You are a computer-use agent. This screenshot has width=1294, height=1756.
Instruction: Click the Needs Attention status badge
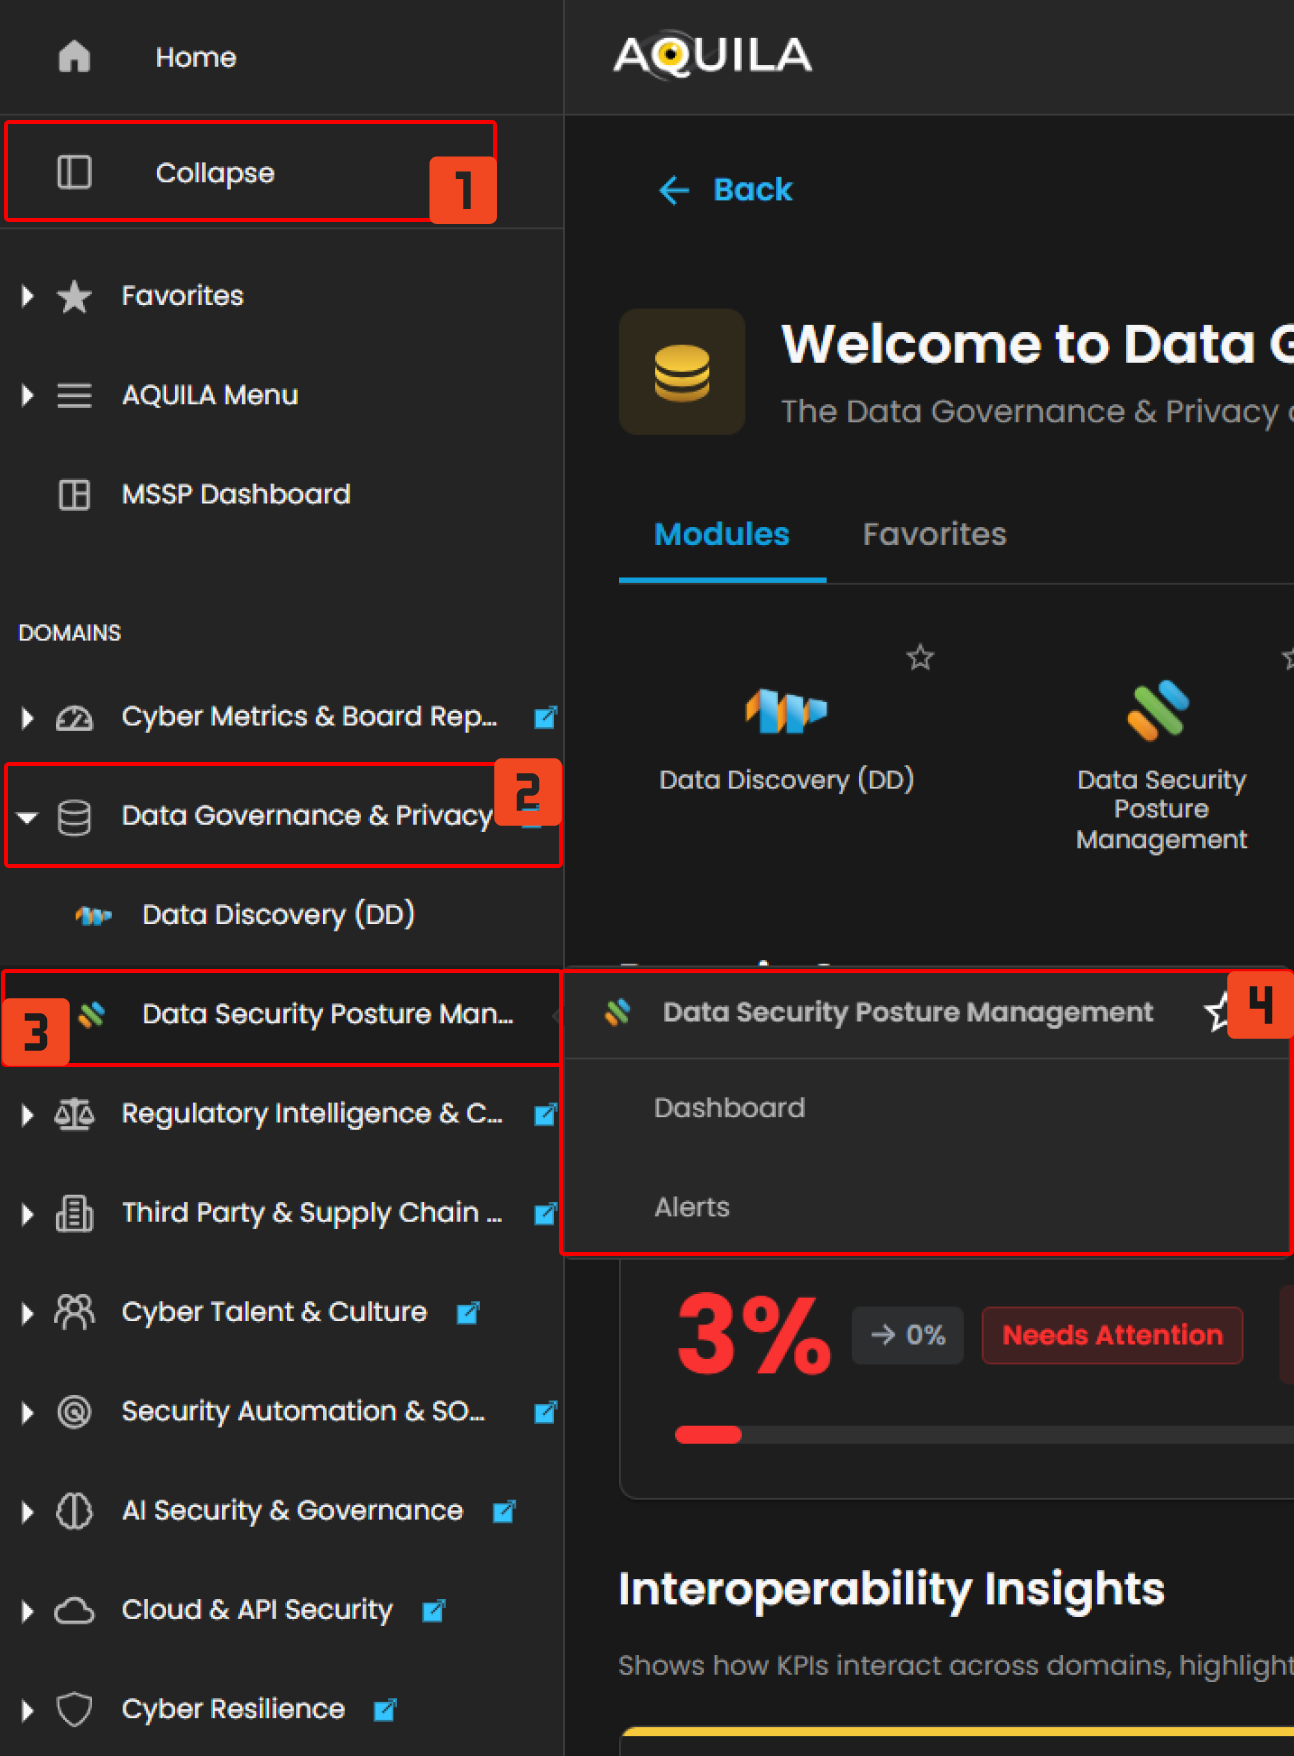pyautogui.click(x=1112, y=1335)
